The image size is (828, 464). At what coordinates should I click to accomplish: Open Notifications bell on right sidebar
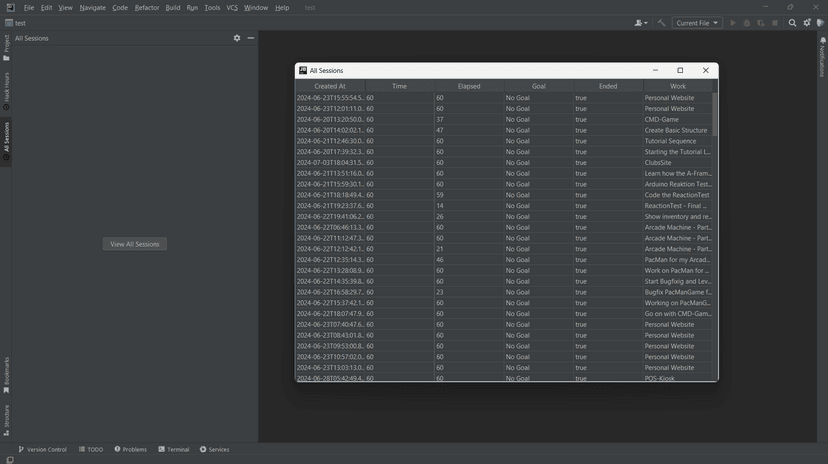pyautogui.click(x=822, y=44)
